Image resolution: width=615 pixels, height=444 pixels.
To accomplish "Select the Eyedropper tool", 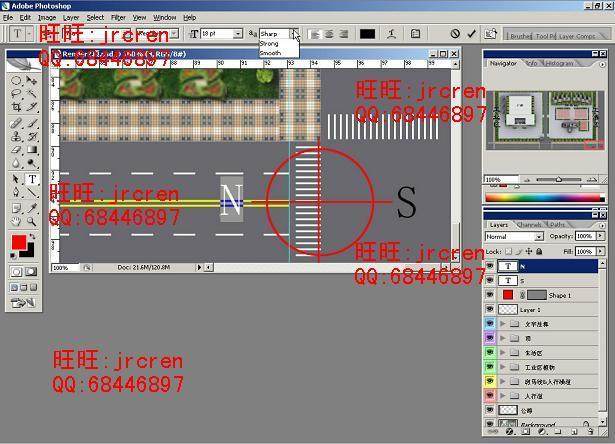I will [32, 208].
